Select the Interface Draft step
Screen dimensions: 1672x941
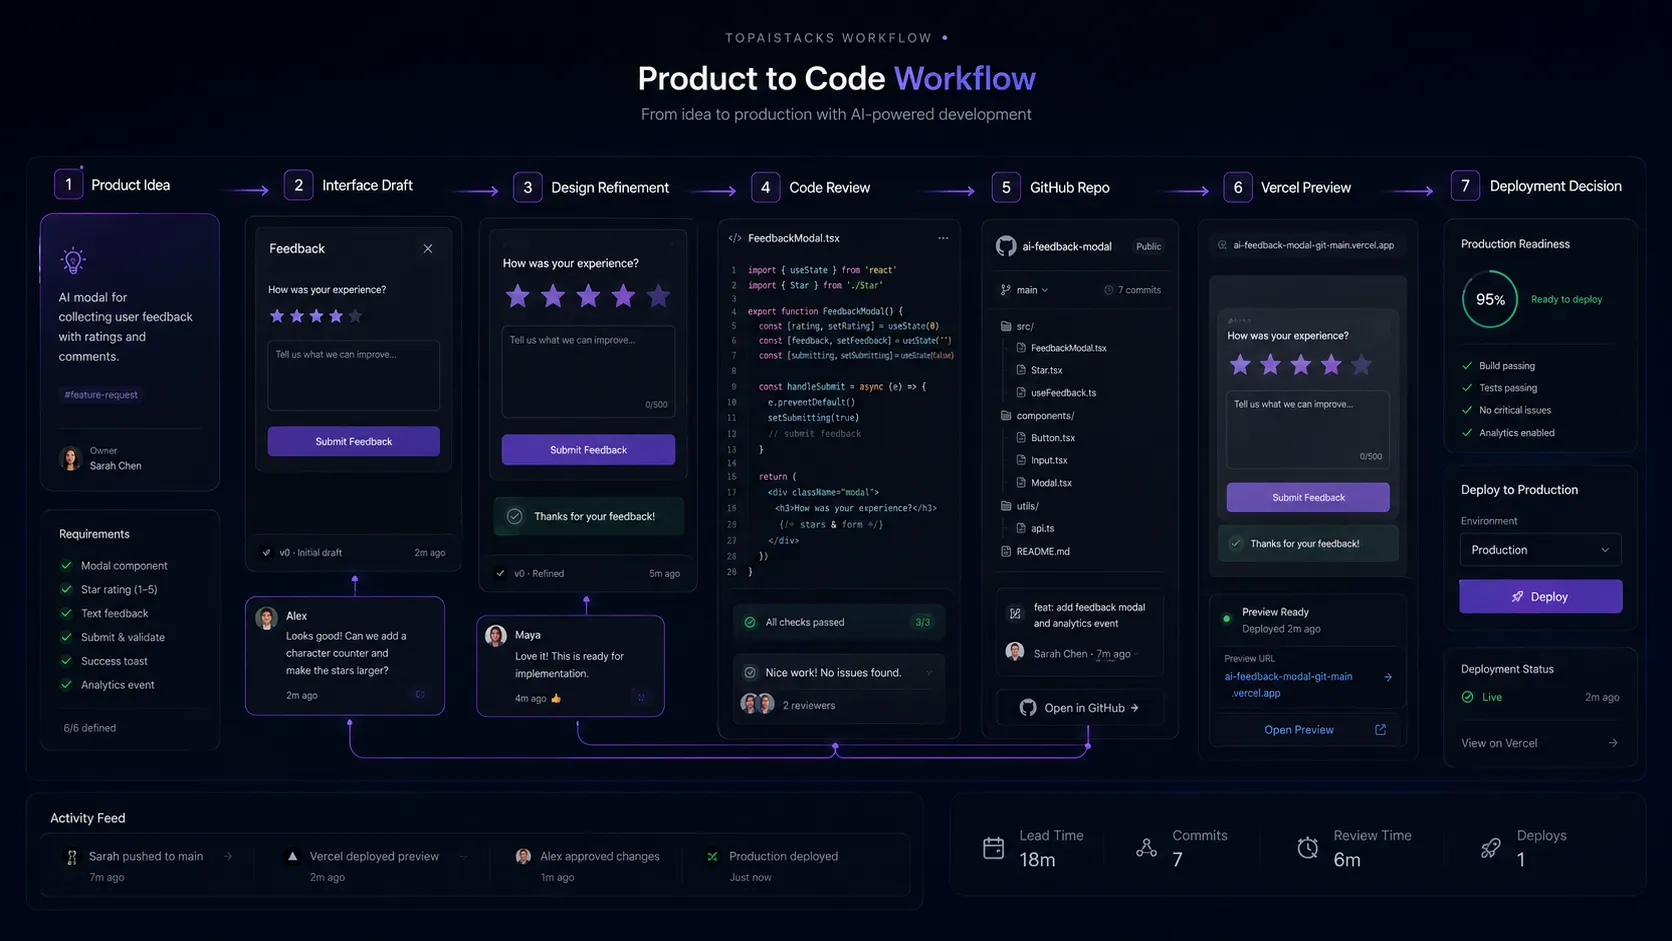pyautogui.click(x=349, y=185)
